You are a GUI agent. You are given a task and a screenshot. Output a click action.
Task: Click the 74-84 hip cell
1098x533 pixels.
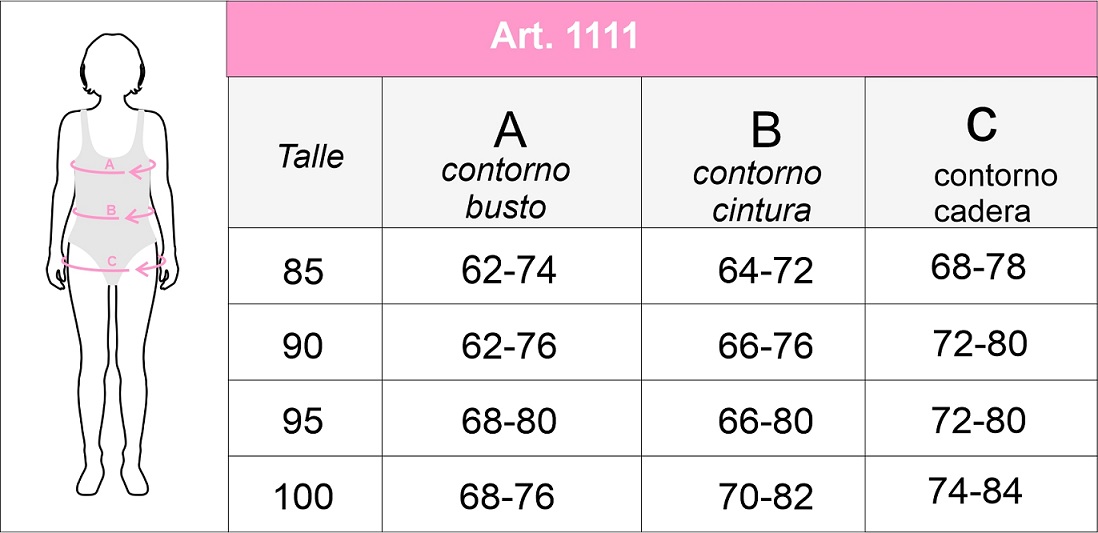pyautogui.click(x=975, y=491)
